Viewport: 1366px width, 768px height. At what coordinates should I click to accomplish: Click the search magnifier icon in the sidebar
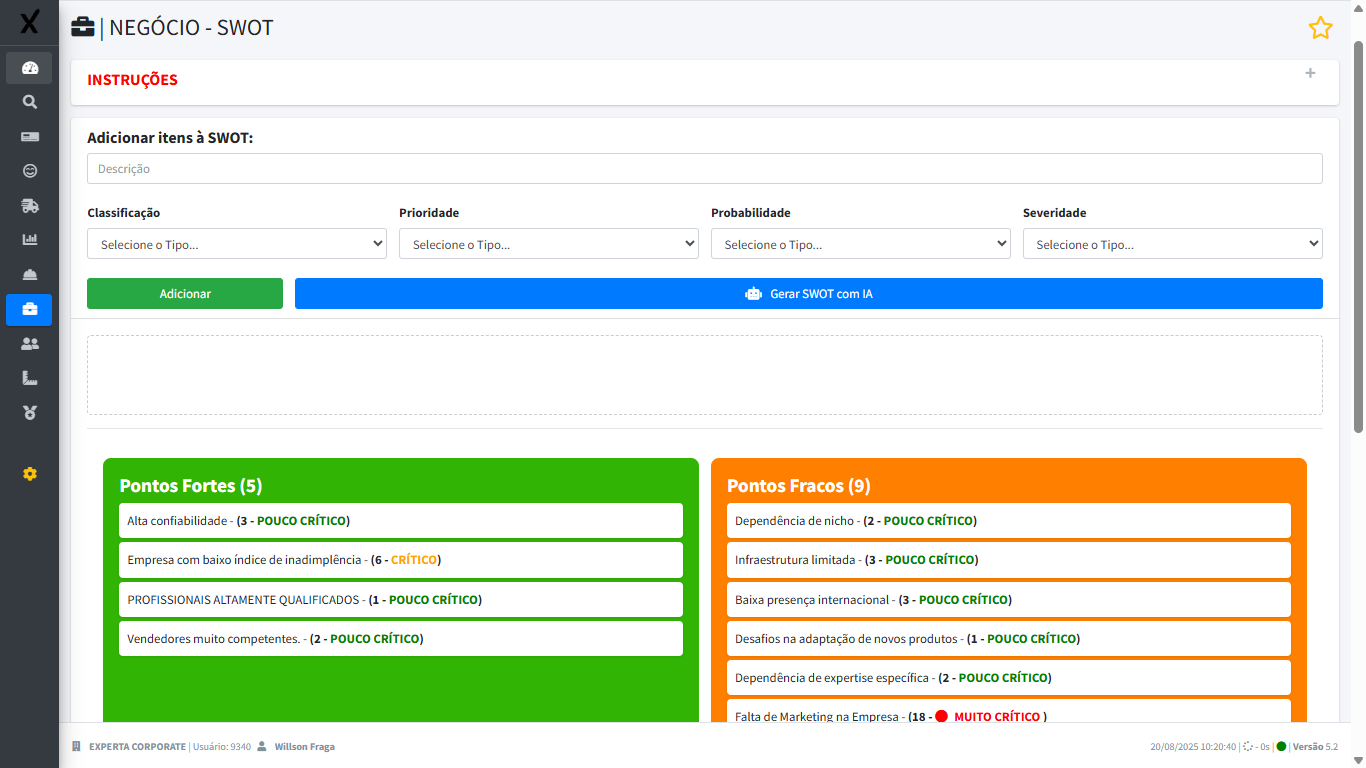pyautogui.click(x=28, y=101)
